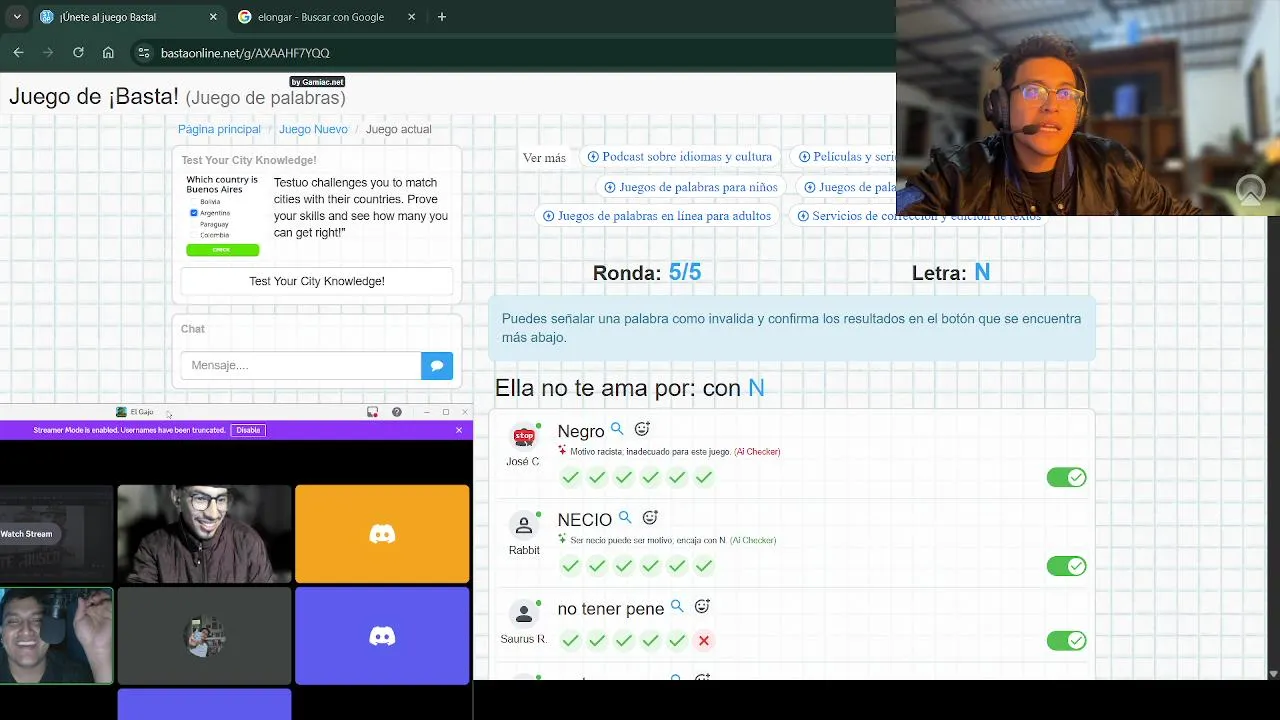Select the laughing man with microphone video tile

[x=56, y=636]
